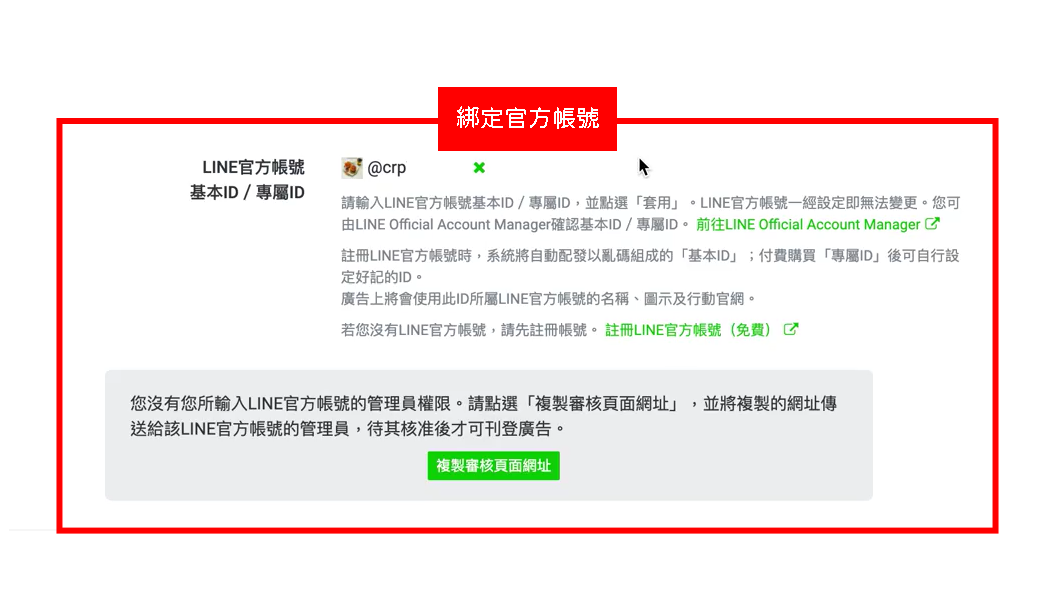
Task: Click the notice line starting 您沒有您所輸入
Action: click(483, 403)
